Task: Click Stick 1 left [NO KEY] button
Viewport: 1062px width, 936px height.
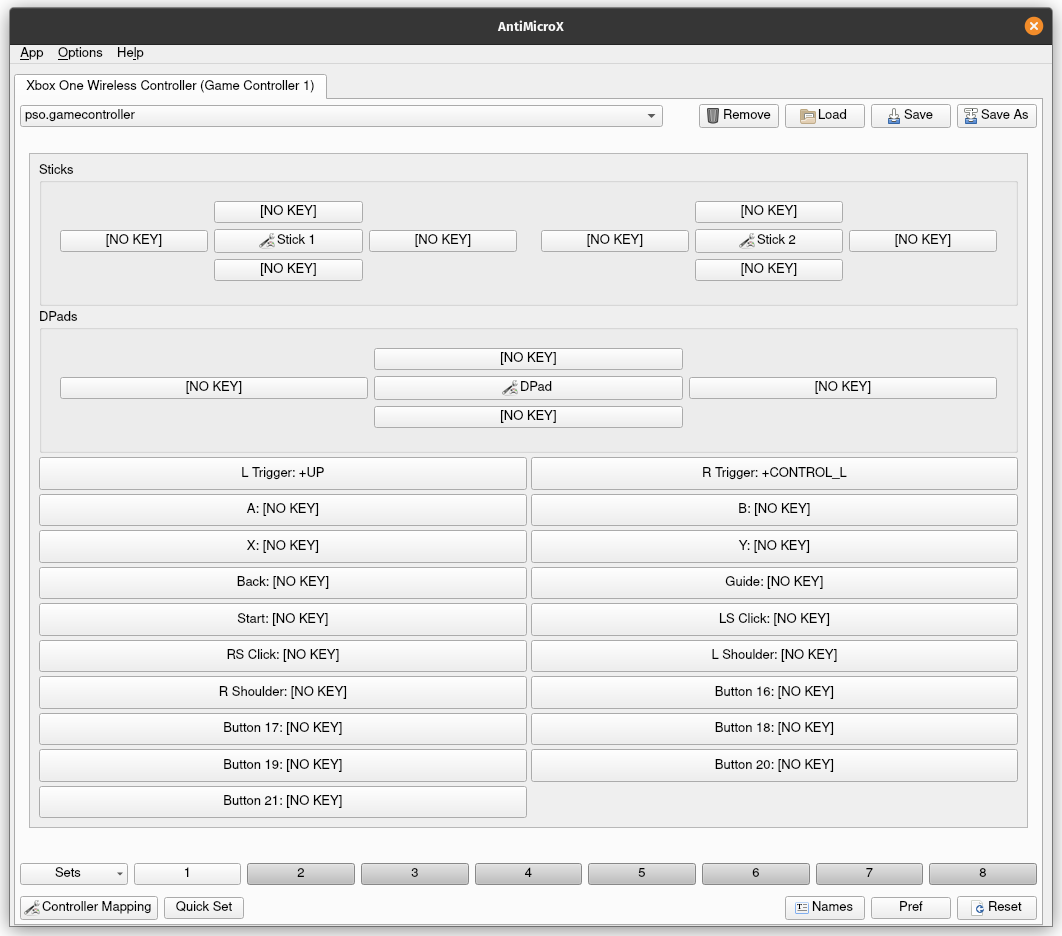Action: (134, 240)
